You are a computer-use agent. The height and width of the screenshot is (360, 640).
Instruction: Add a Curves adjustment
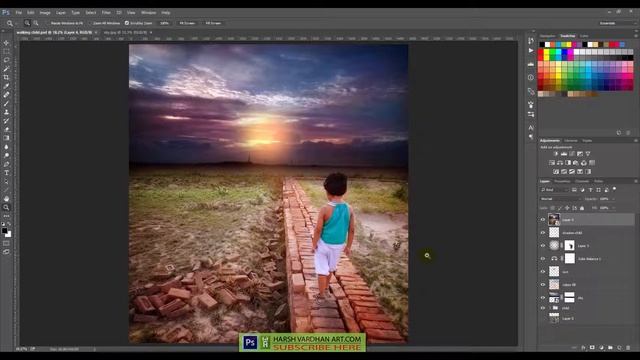(572, 154)
